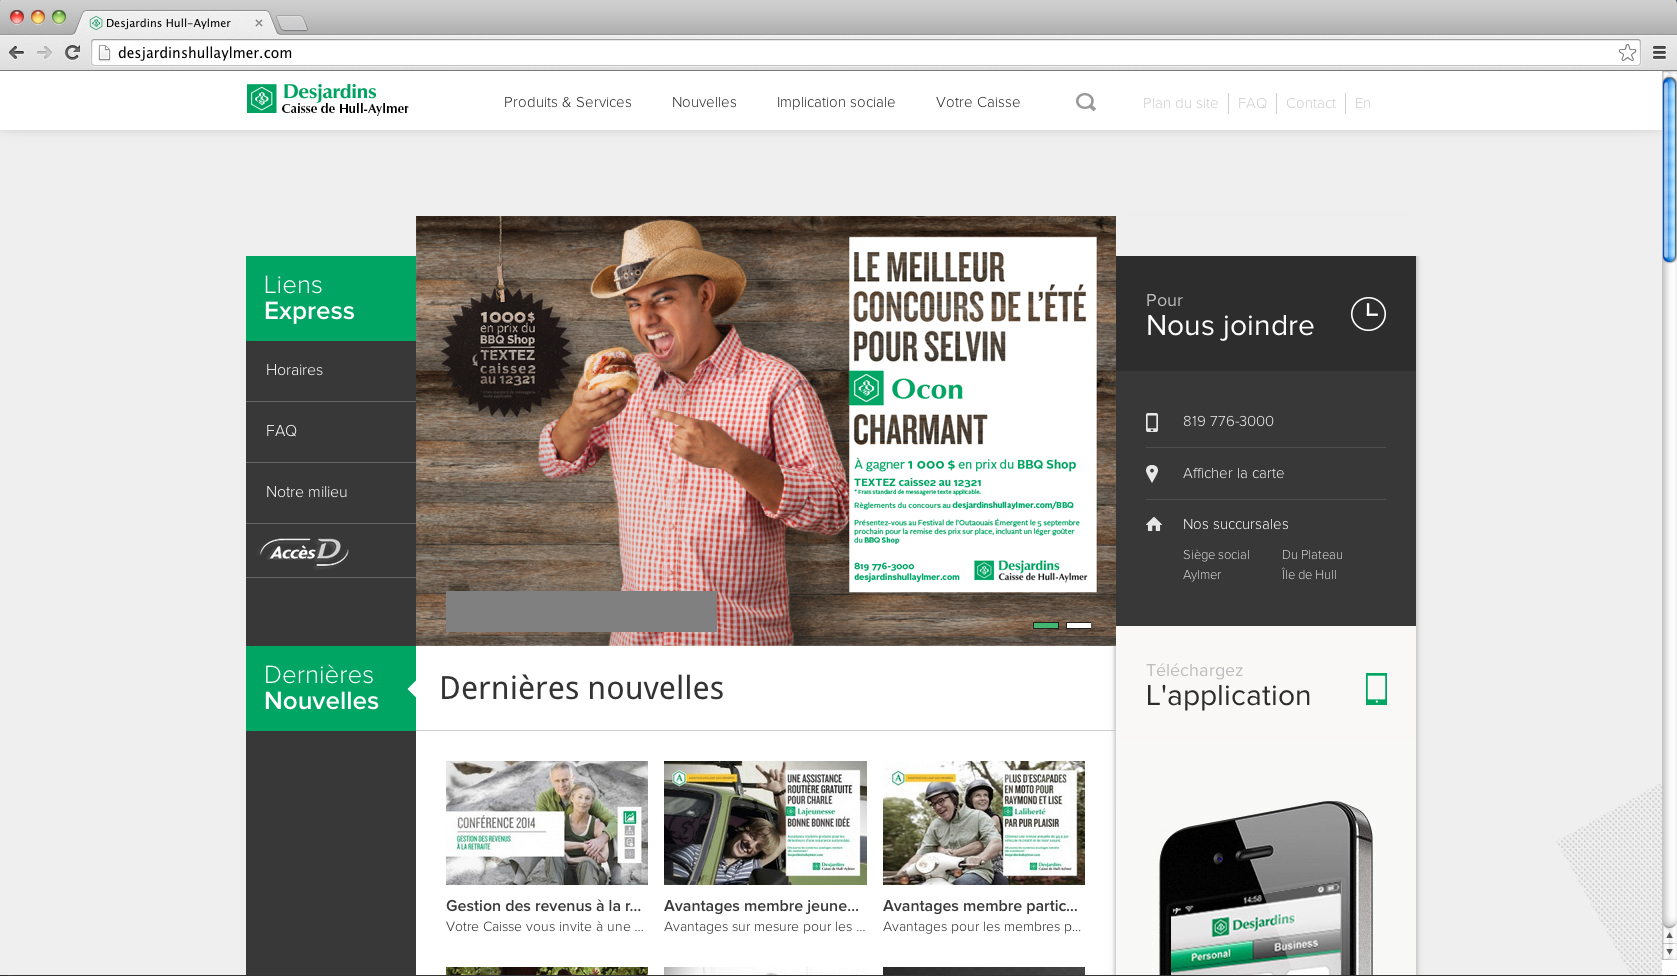Bookmark this page with the star icon
1677x976 pixels.
tap(1627, 53)
